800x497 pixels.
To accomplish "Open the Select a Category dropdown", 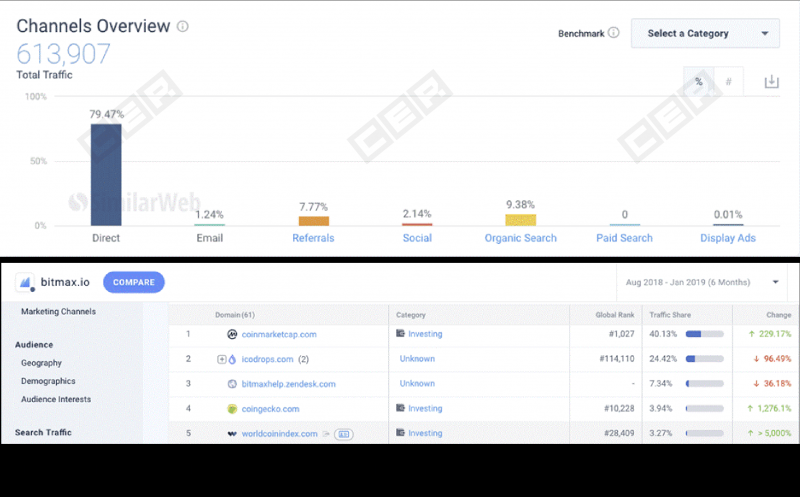I will point(705,34).
